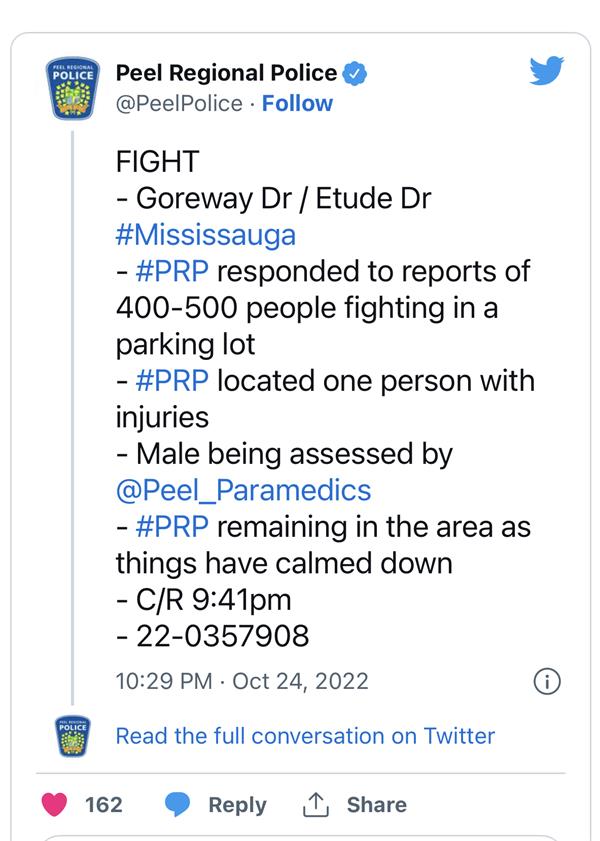Click the 162 likes count
The image size is (600, 841).
(x=104, y=805)
